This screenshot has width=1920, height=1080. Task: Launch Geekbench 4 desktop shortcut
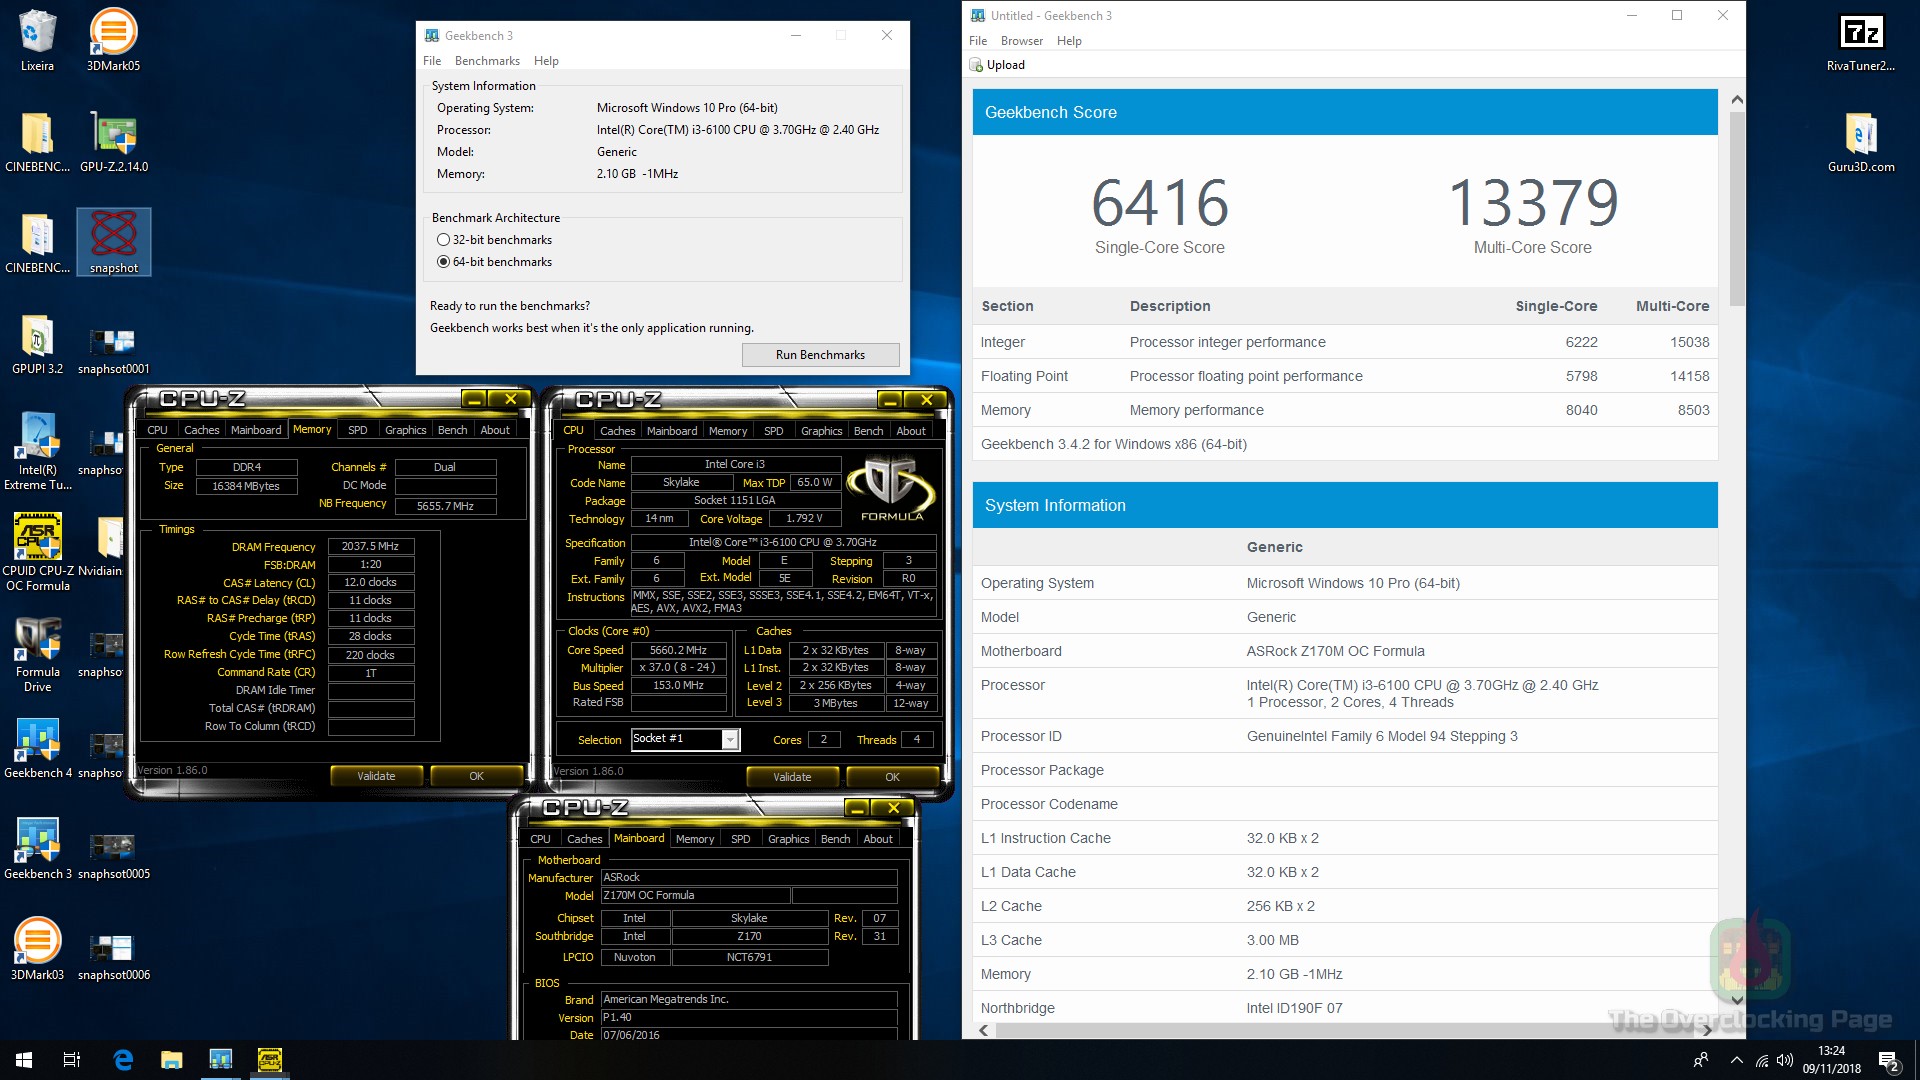click(37, 740)
